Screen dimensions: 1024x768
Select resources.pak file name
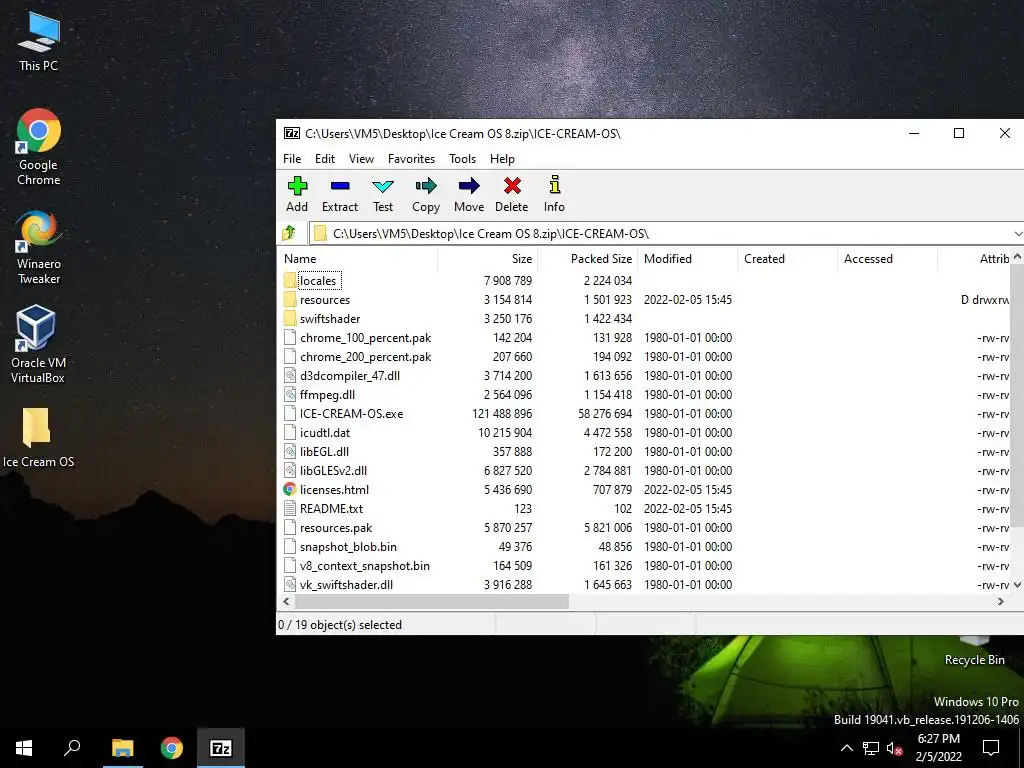(x=336, y=527)
